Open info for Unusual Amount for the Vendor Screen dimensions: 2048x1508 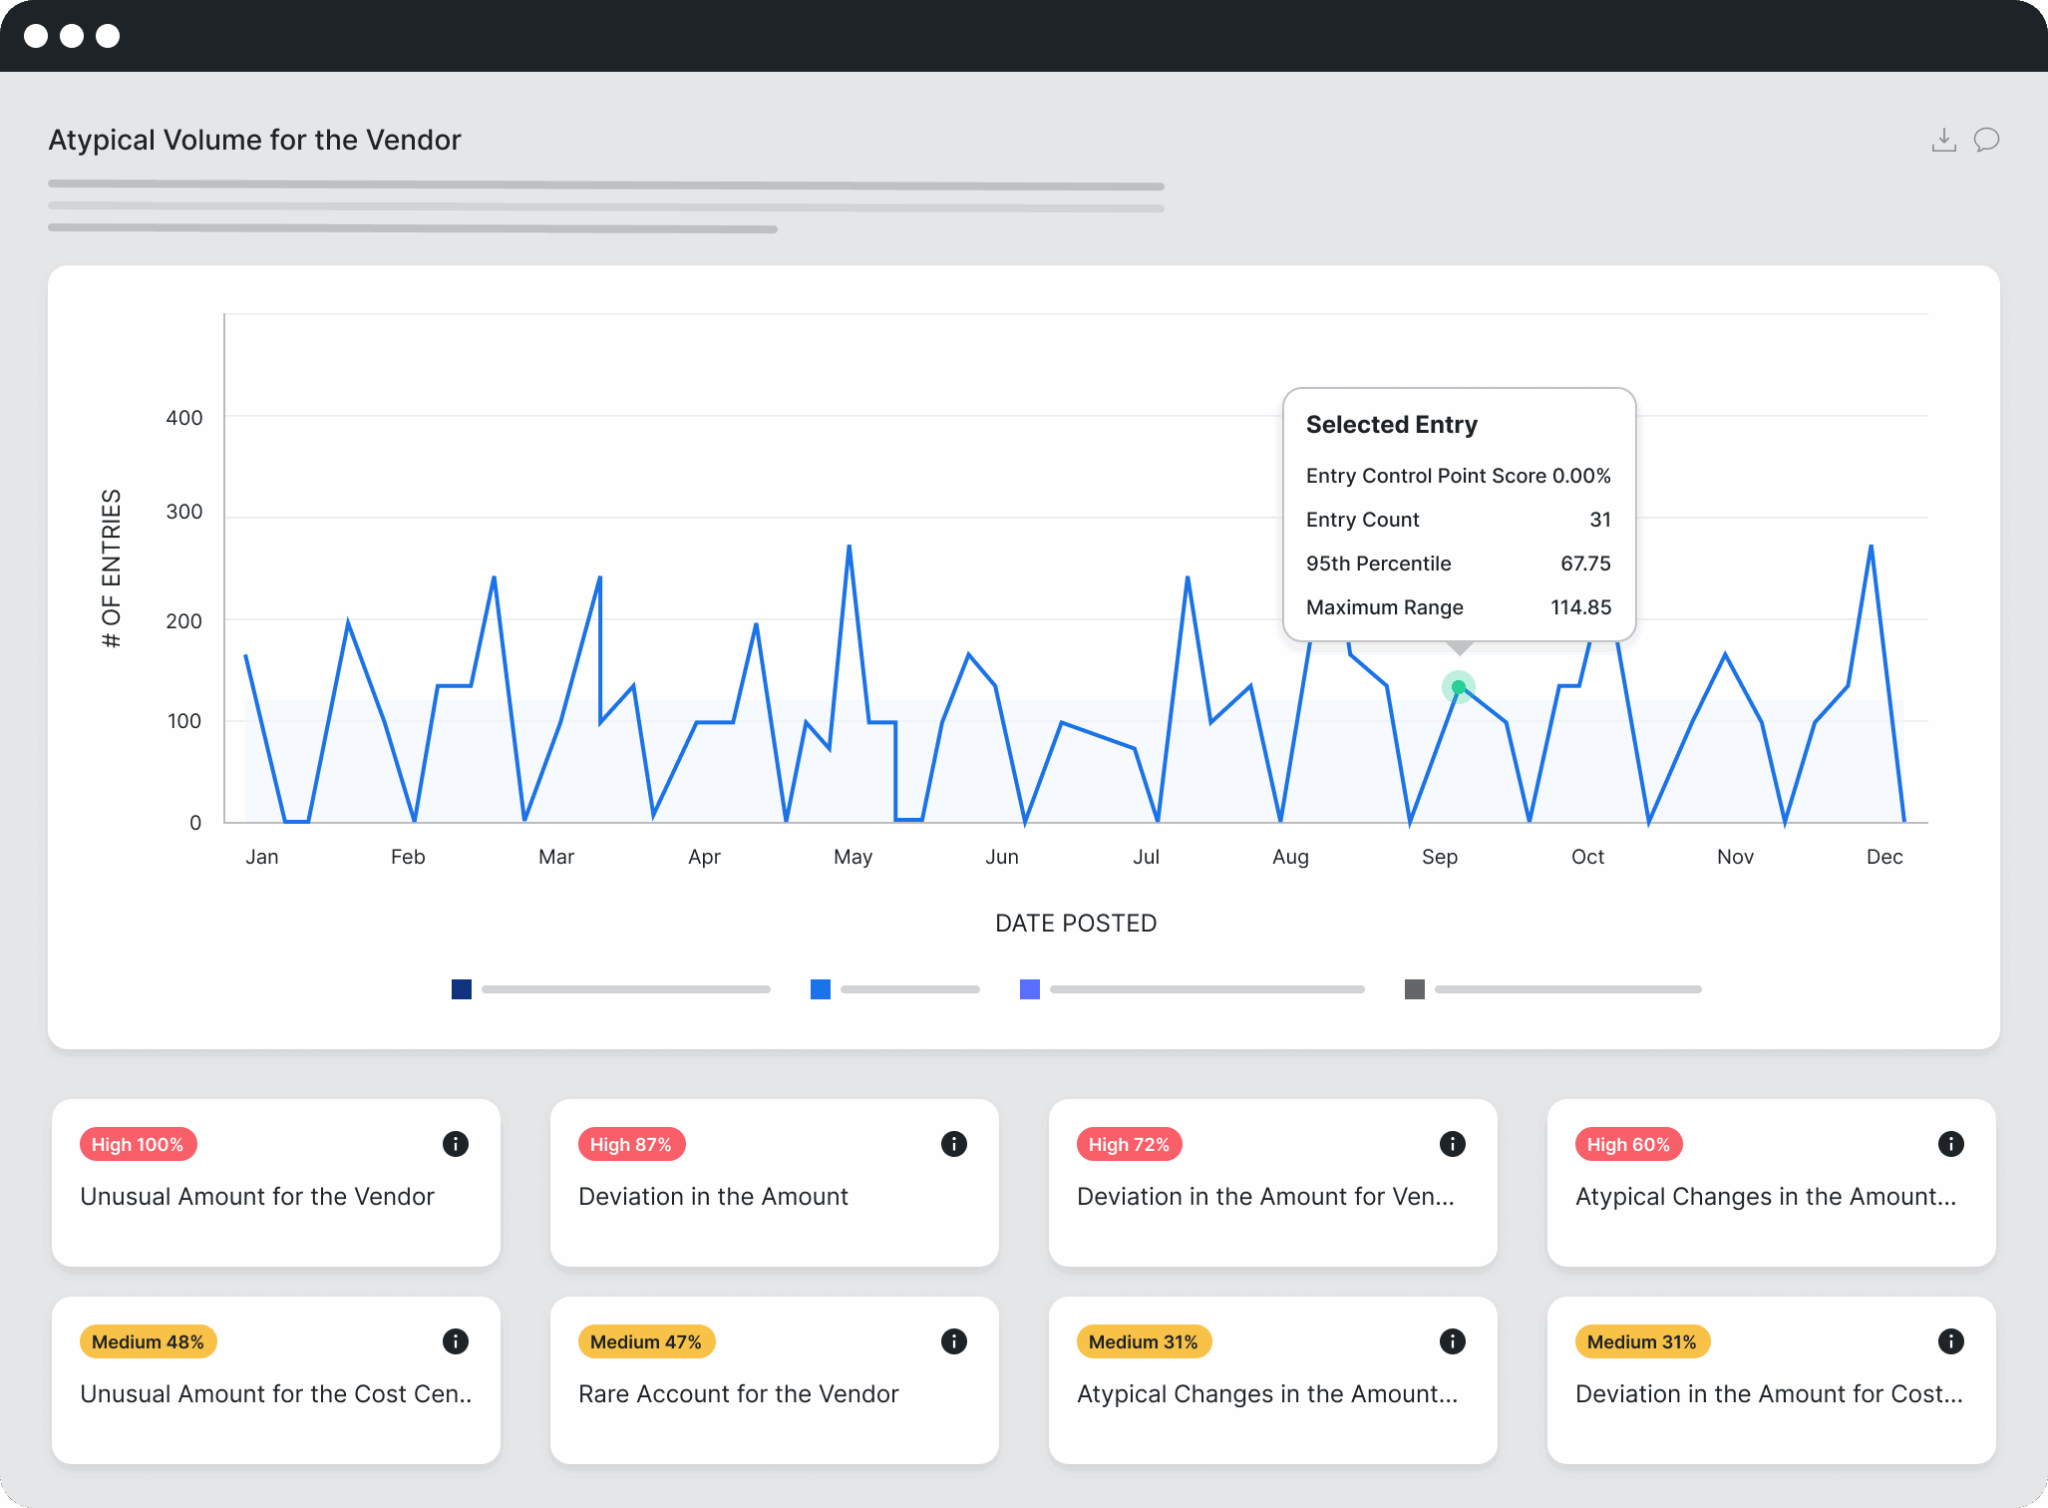(x=456, y=1144)
